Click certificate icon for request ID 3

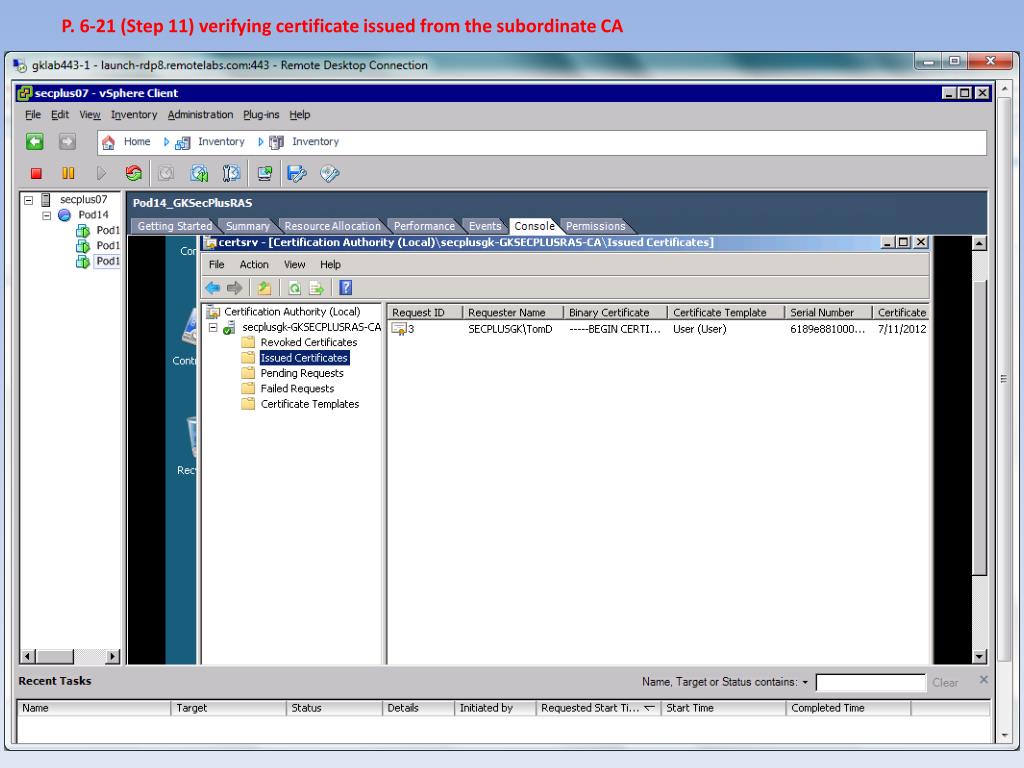(399, 329)
